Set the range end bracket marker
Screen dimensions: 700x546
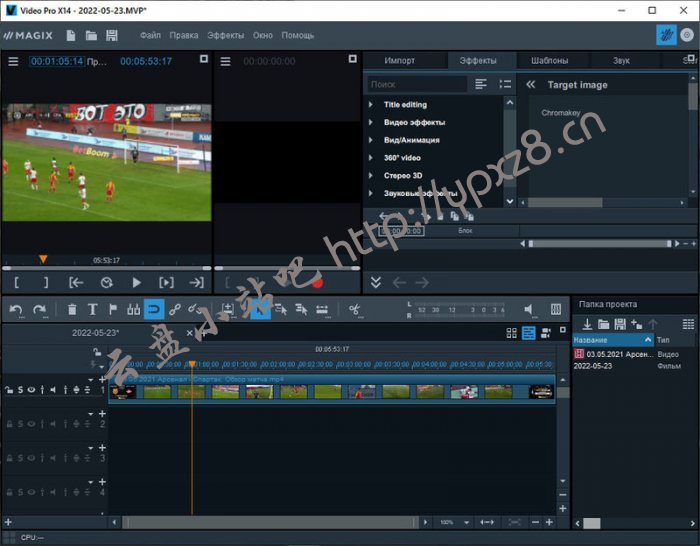click(x=46, y=283)
